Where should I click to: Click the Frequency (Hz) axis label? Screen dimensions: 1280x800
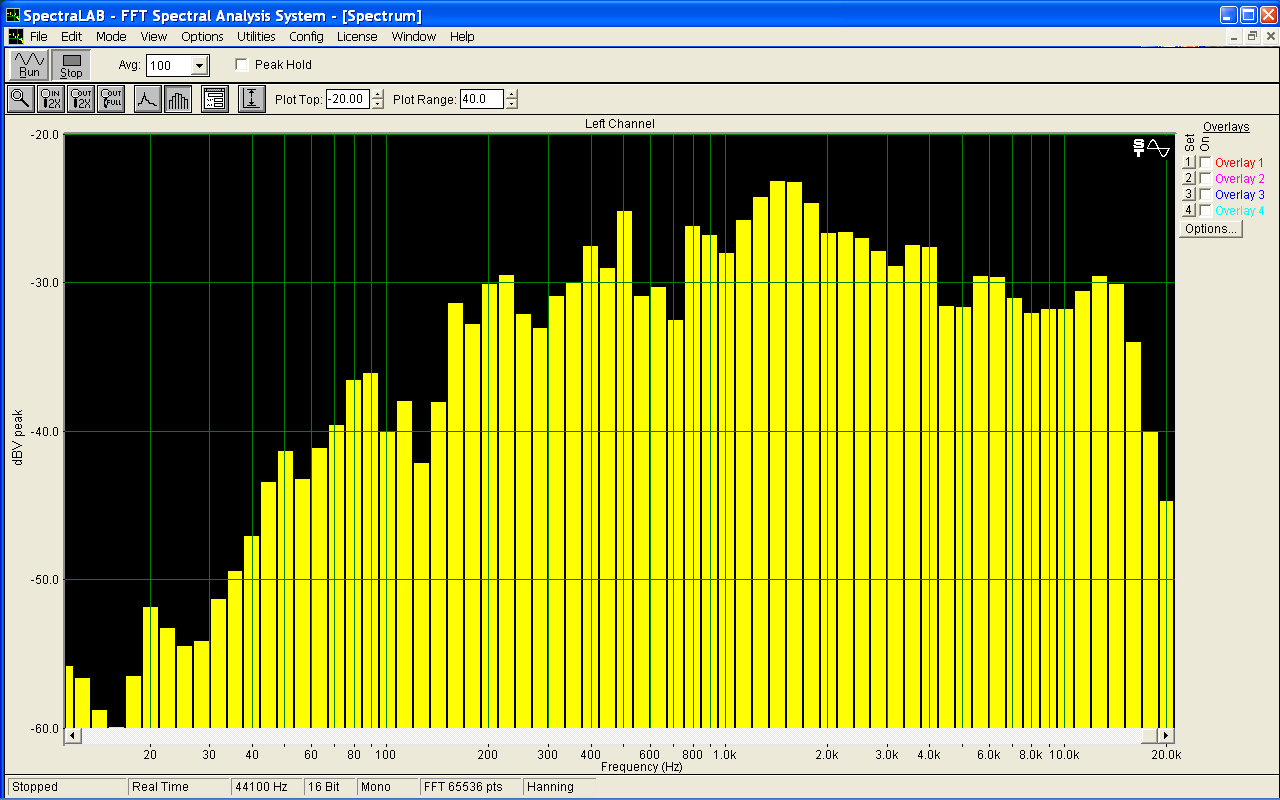tap(642, 767)
